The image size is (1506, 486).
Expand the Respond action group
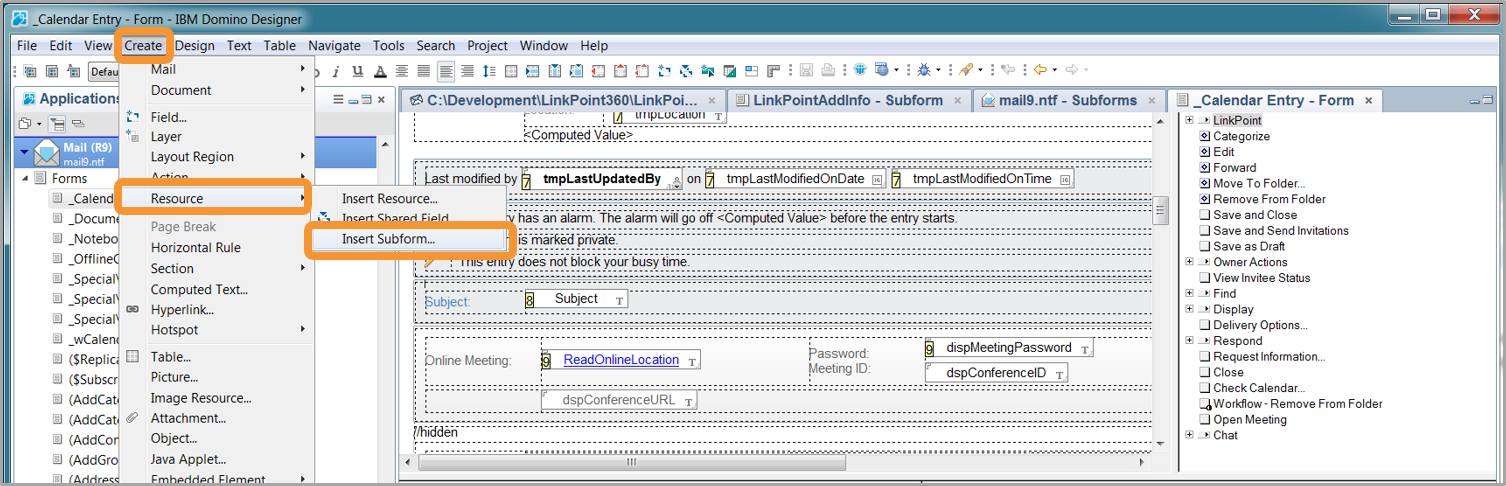tap(1189, 341)
